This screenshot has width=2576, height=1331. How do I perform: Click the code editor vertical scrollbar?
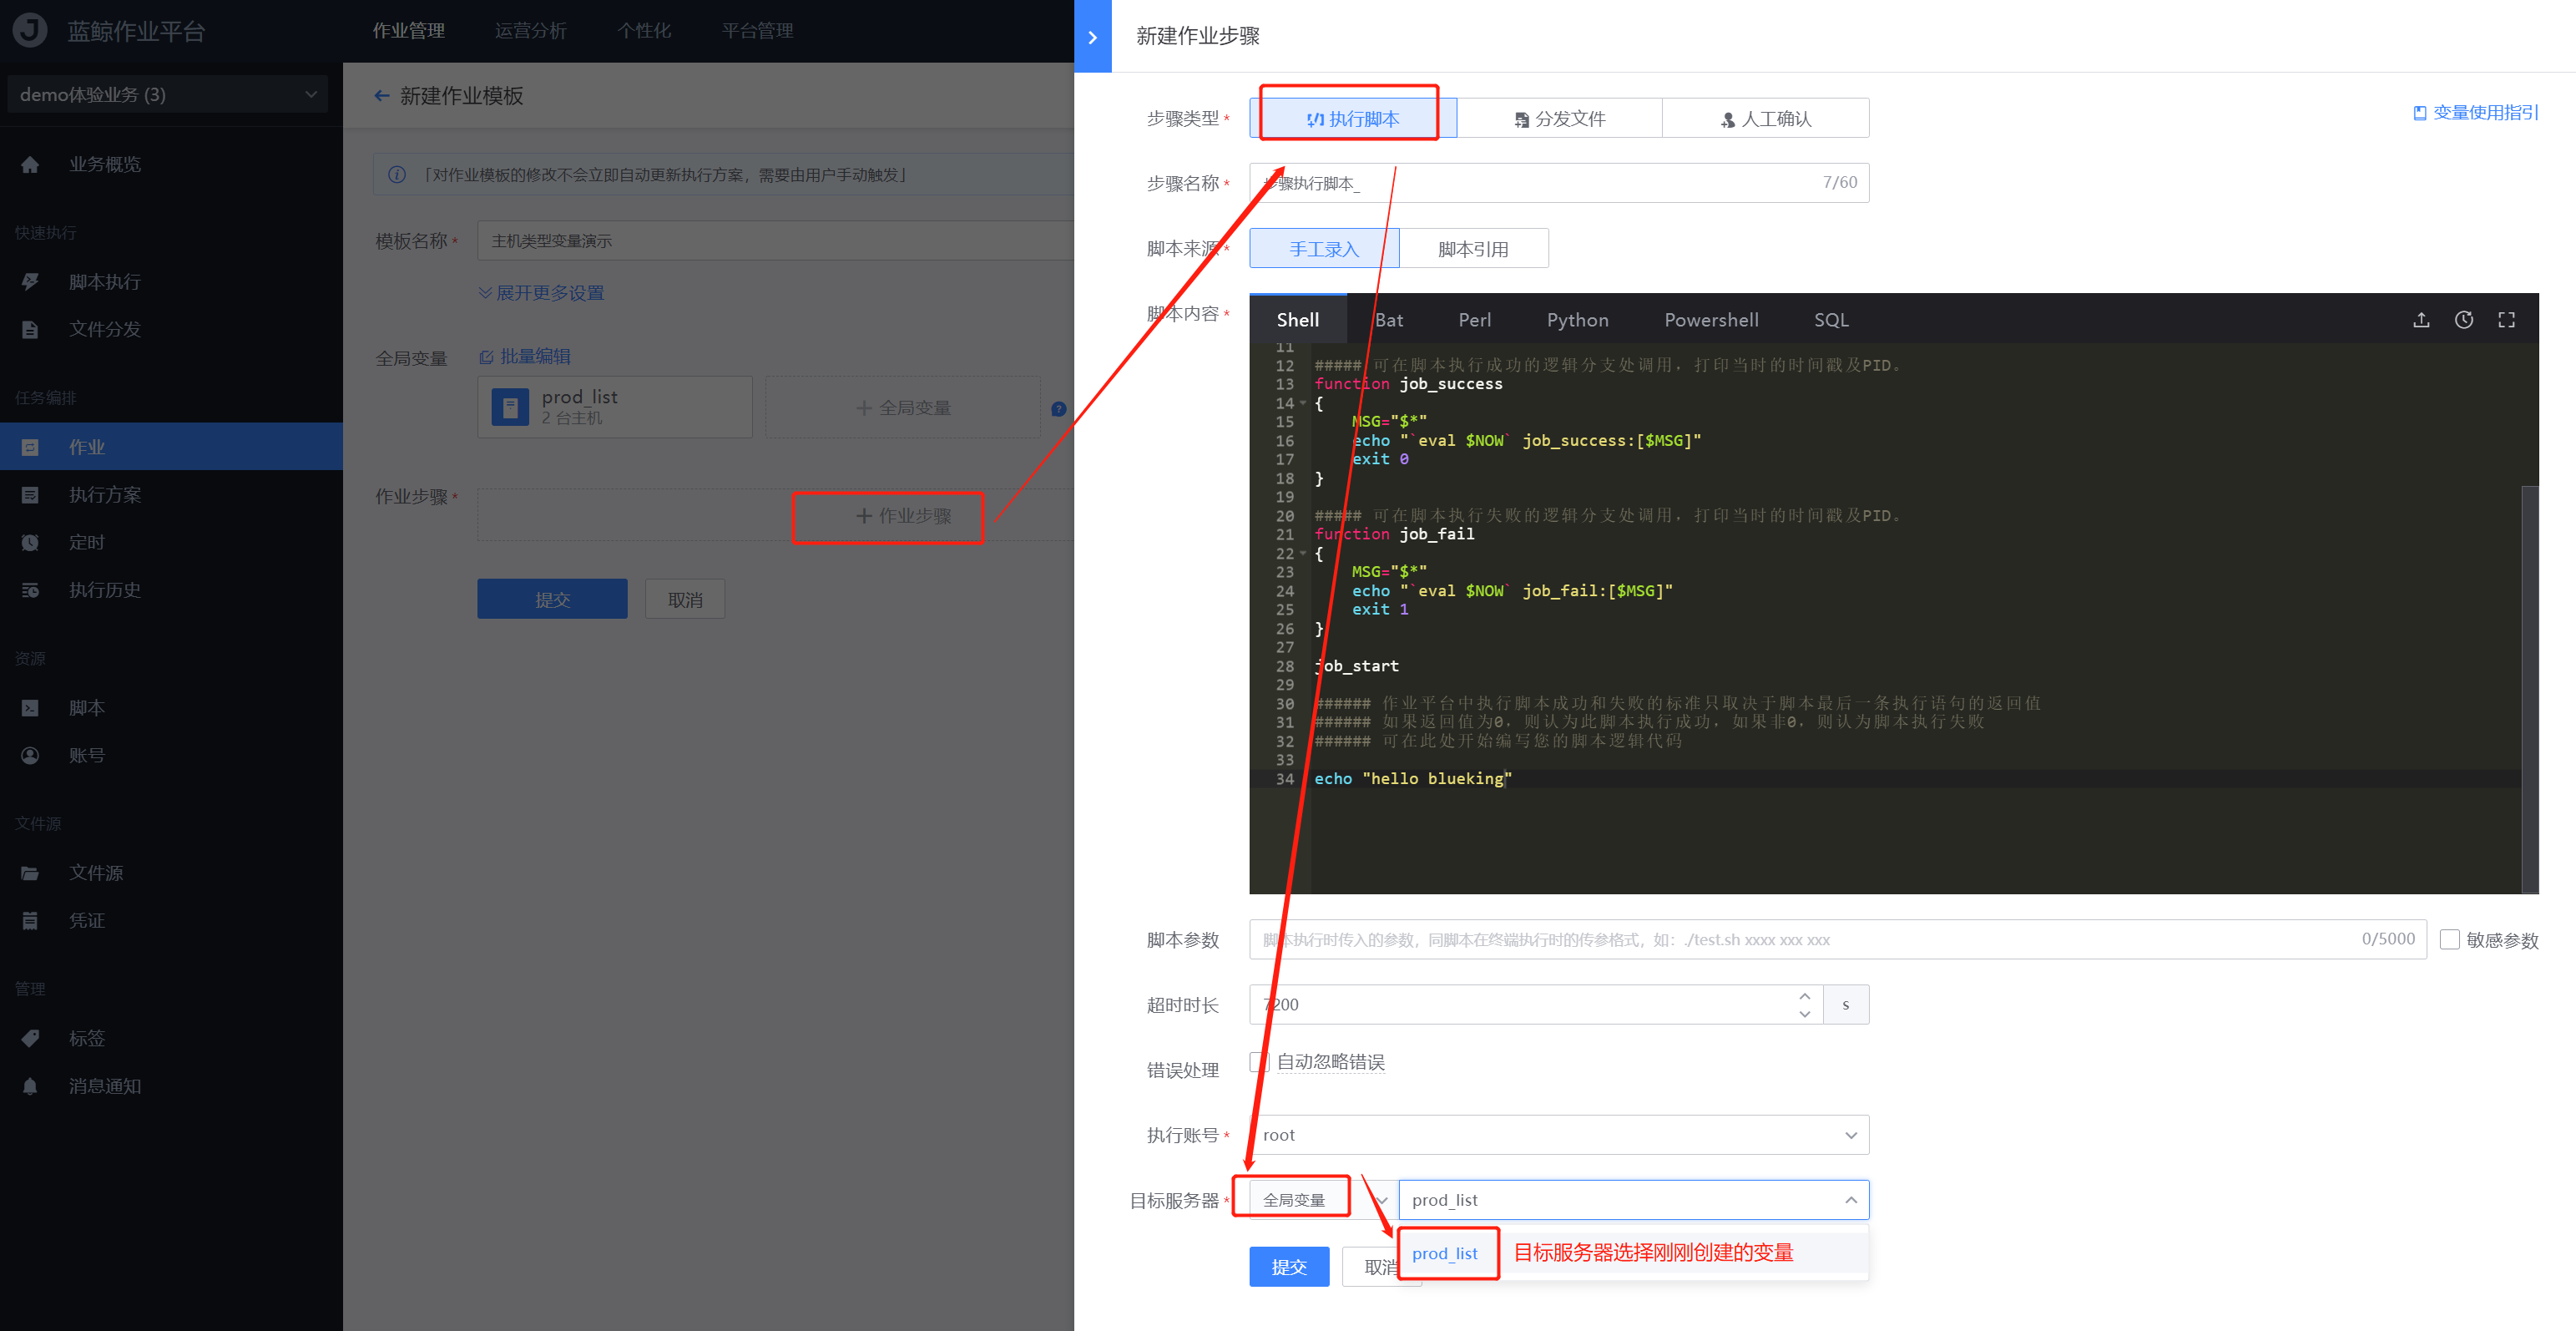pyautogui.click(x=2530, y=689)
